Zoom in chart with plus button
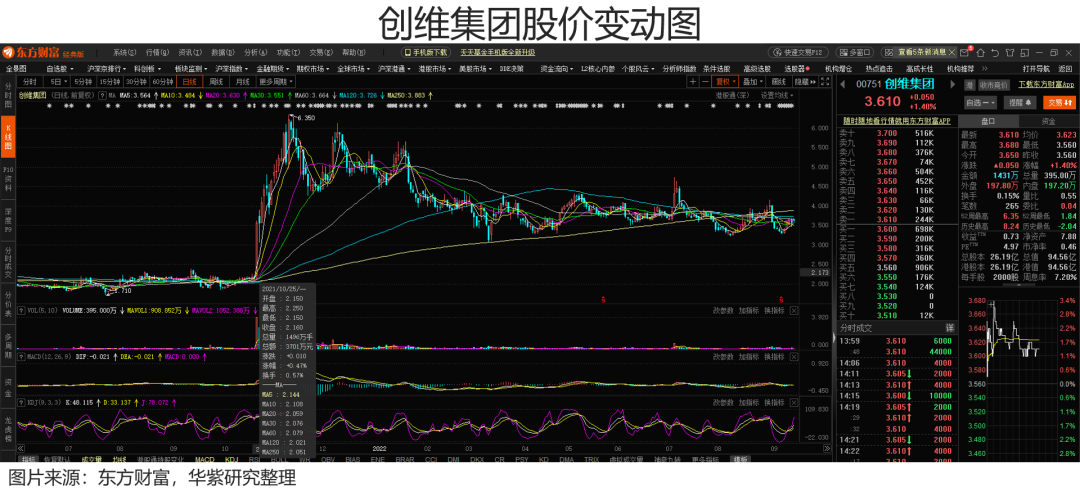1080x492 pixels. 693,81
